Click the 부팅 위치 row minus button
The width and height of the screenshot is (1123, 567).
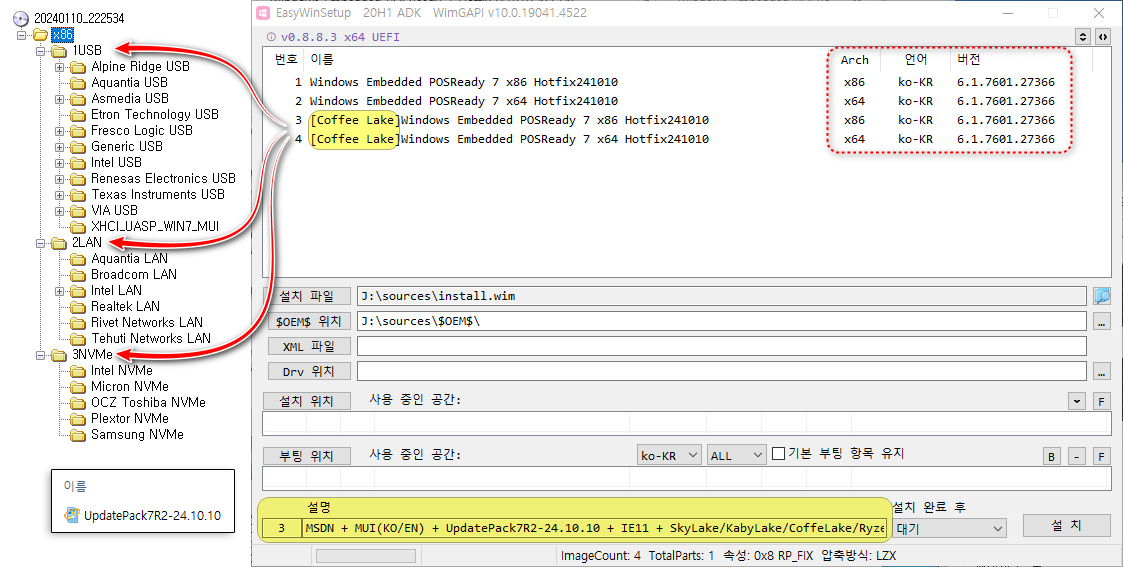(x=1076, y=456)
